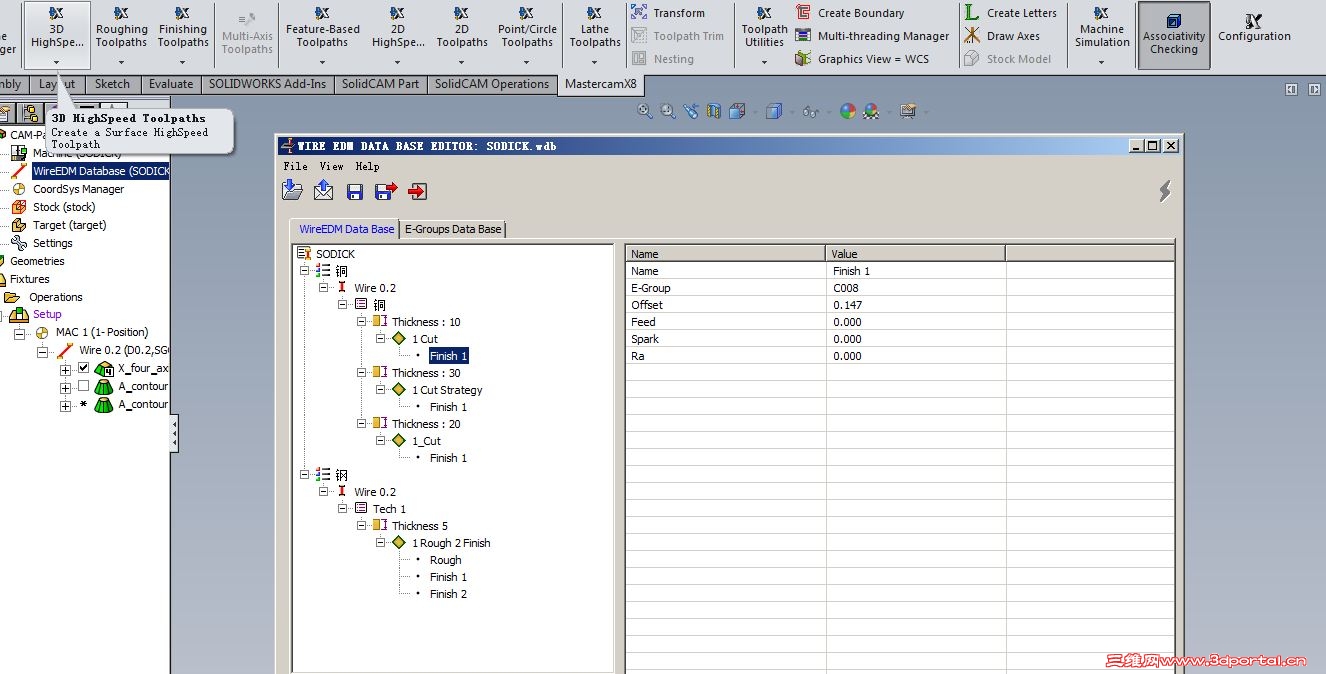Toggle the first A_contour operation checkbox
Viewport: 1326px width, 674px height.
click(x=83, y=386)
